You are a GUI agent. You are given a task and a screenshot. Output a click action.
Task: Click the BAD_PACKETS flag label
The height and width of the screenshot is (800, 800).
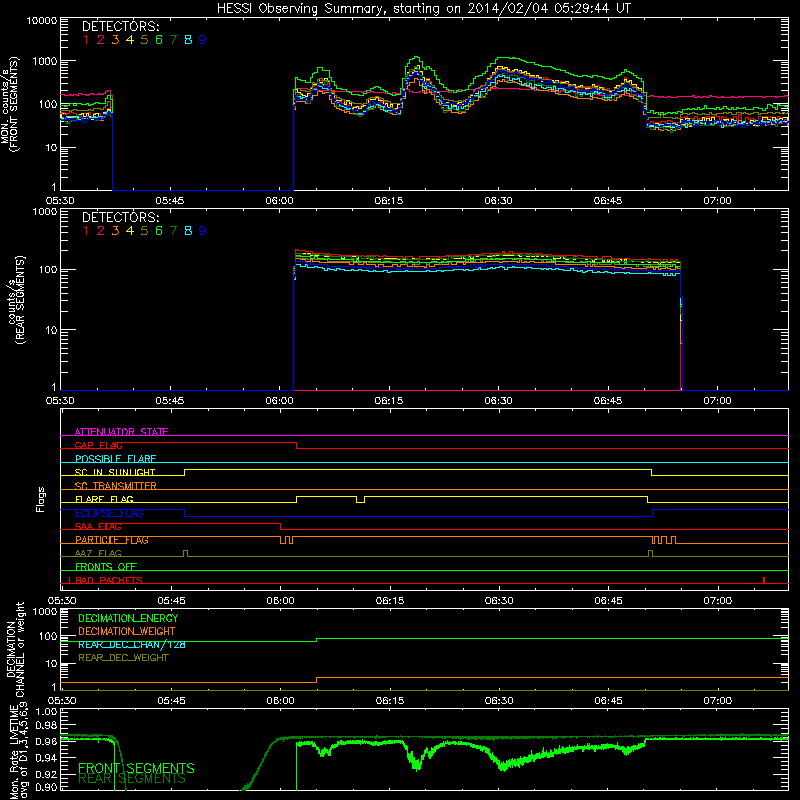click(x=108, y=580)
